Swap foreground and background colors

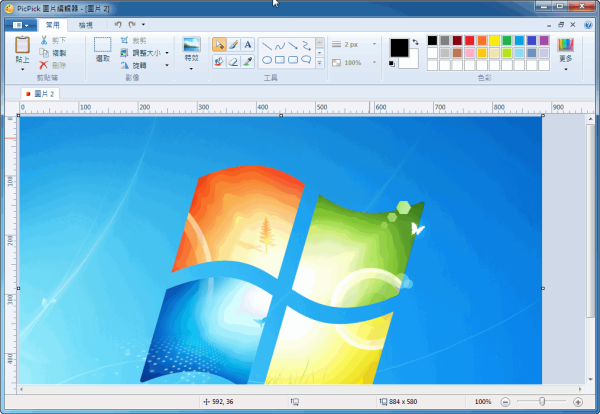click(415, 42)
